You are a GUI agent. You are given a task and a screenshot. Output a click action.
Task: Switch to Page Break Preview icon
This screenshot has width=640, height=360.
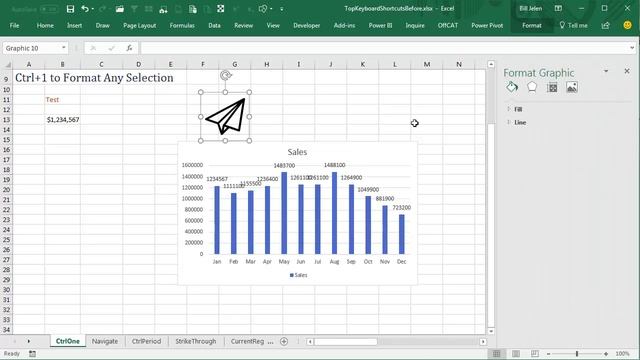535,354
